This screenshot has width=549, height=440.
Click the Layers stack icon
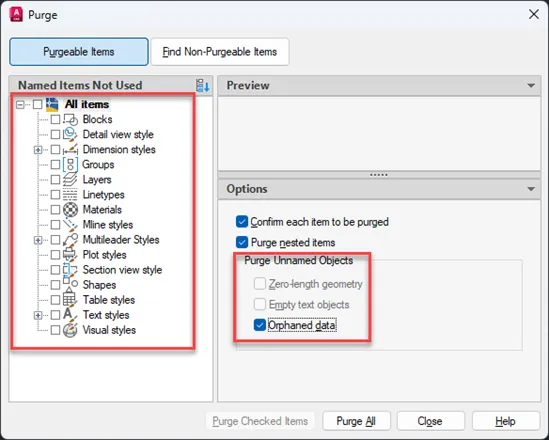[70, 180]
